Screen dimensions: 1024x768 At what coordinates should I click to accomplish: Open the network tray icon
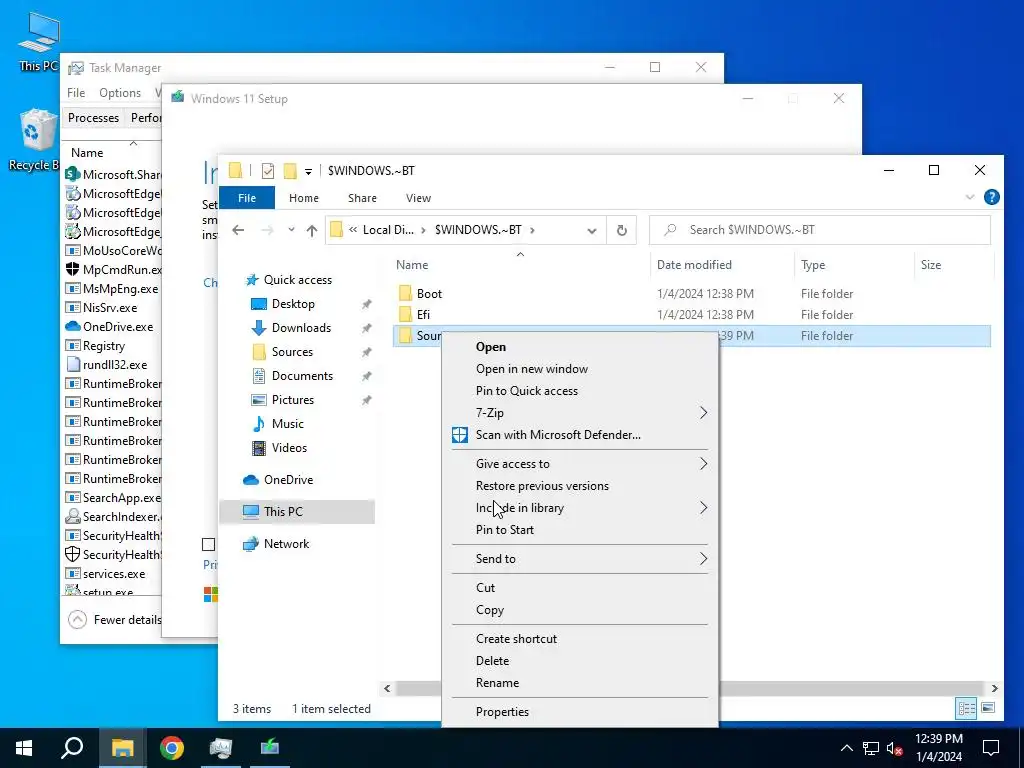pos(871,748)
